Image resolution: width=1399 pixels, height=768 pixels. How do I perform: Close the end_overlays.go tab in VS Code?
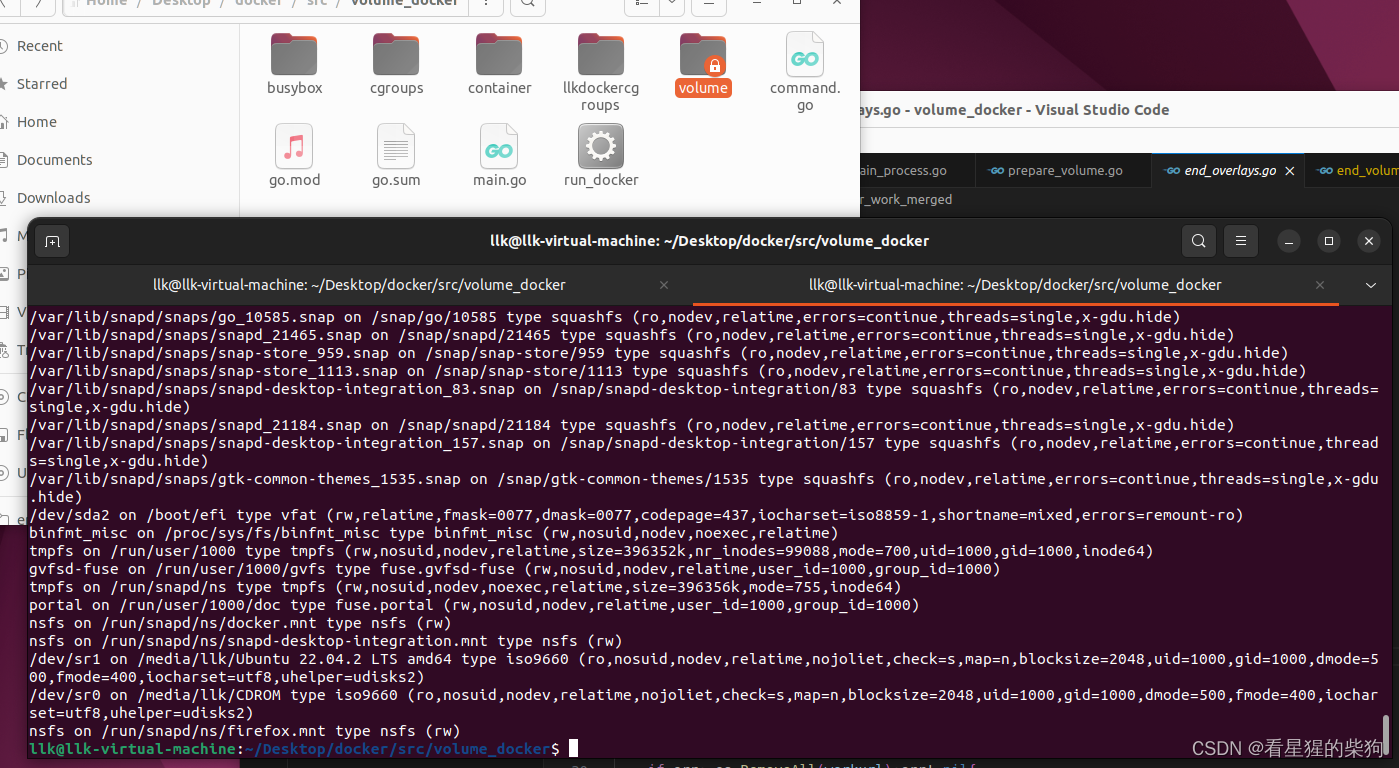coord(1290,171)
